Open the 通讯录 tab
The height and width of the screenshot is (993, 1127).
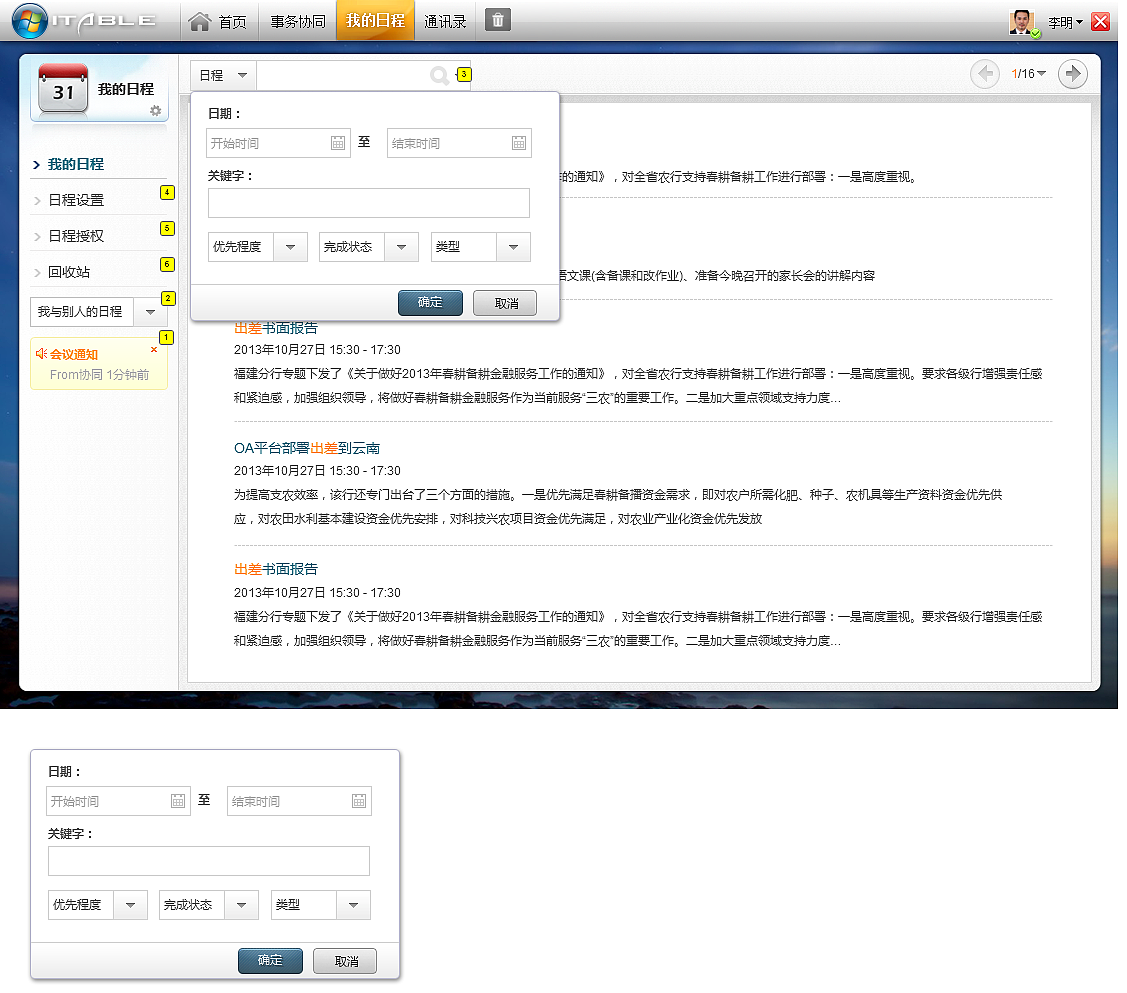(x=446, y=21)
